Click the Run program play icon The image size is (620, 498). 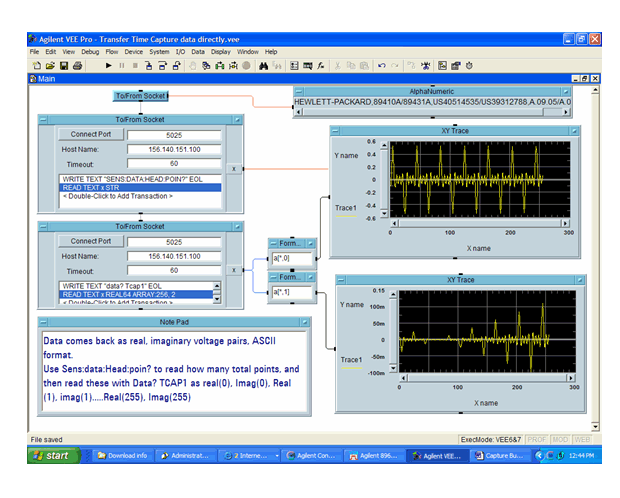pyautogui.click(x=109, y=65)
